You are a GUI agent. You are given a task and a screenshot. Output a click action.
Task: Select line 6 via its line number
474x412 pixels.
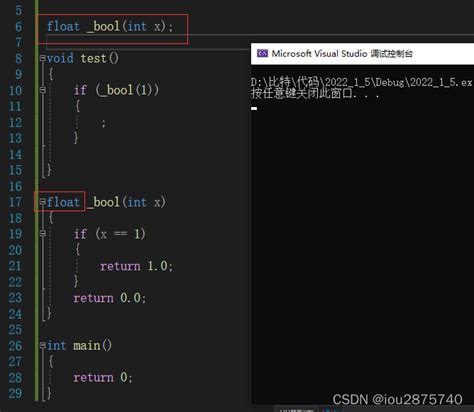[18, 26]
